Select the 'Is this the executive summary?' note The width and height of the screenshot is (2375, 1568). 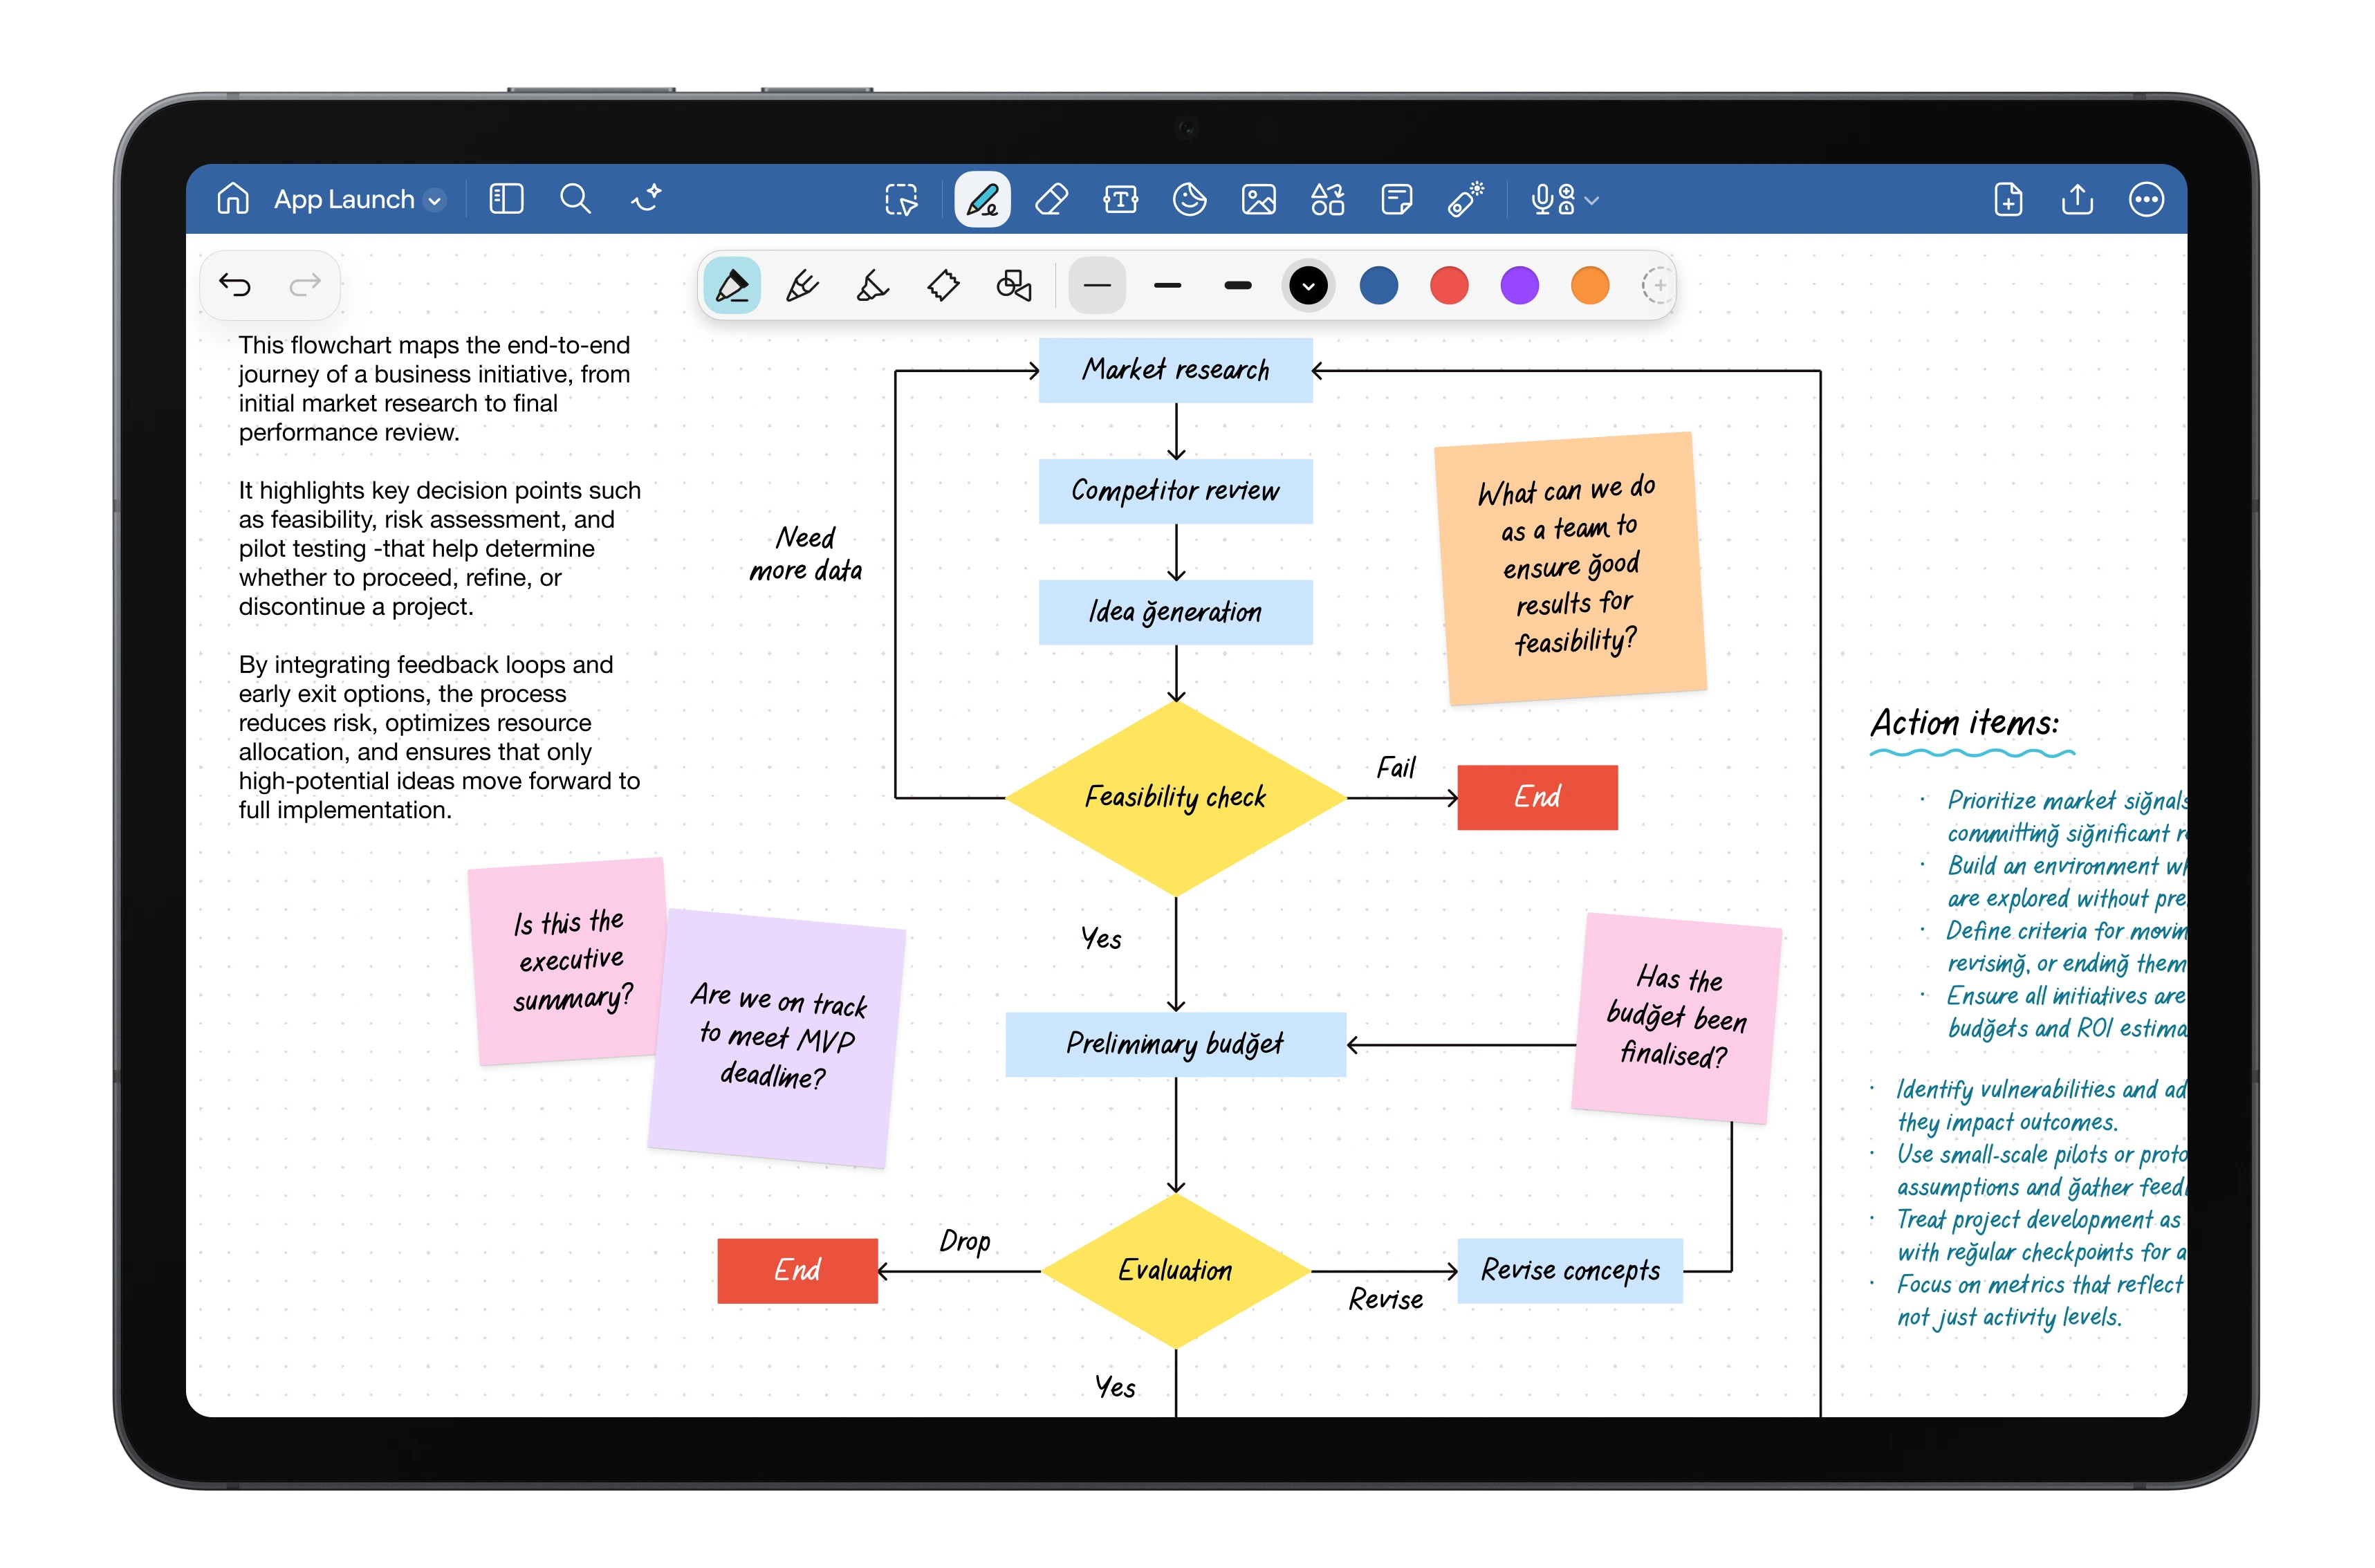(568, 960)
